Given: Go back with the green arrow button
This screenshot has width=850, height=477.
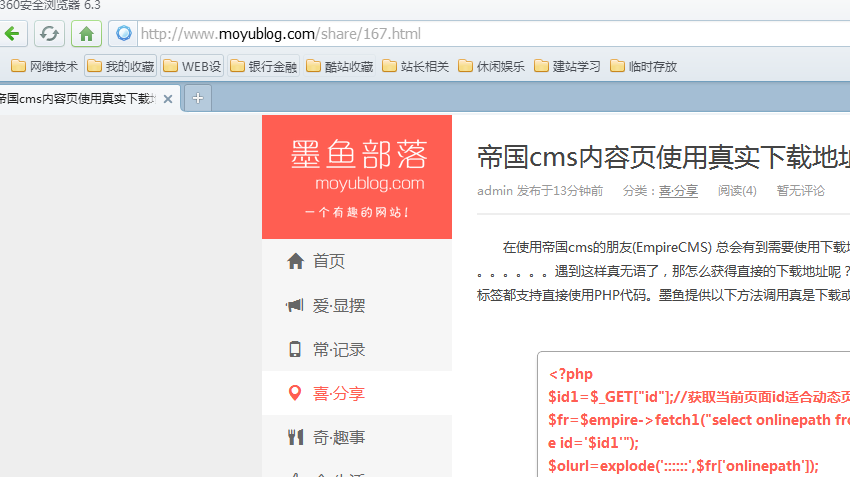Looking at the screenshot, I should (x=13, y=34).
